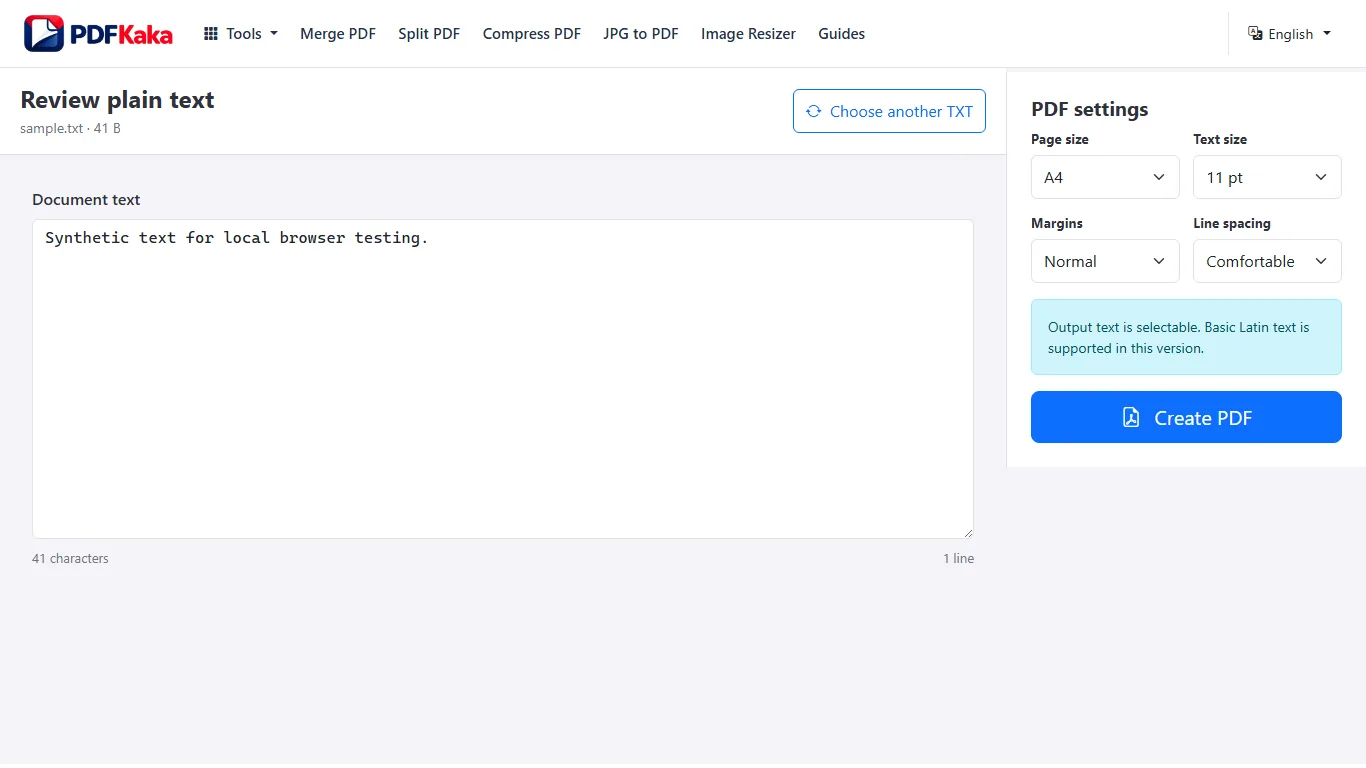Image resolution: width=1366 pixels, height=768 pixels.
Task: Click the Output text is selectable notice
Action: click(1186, 337)
